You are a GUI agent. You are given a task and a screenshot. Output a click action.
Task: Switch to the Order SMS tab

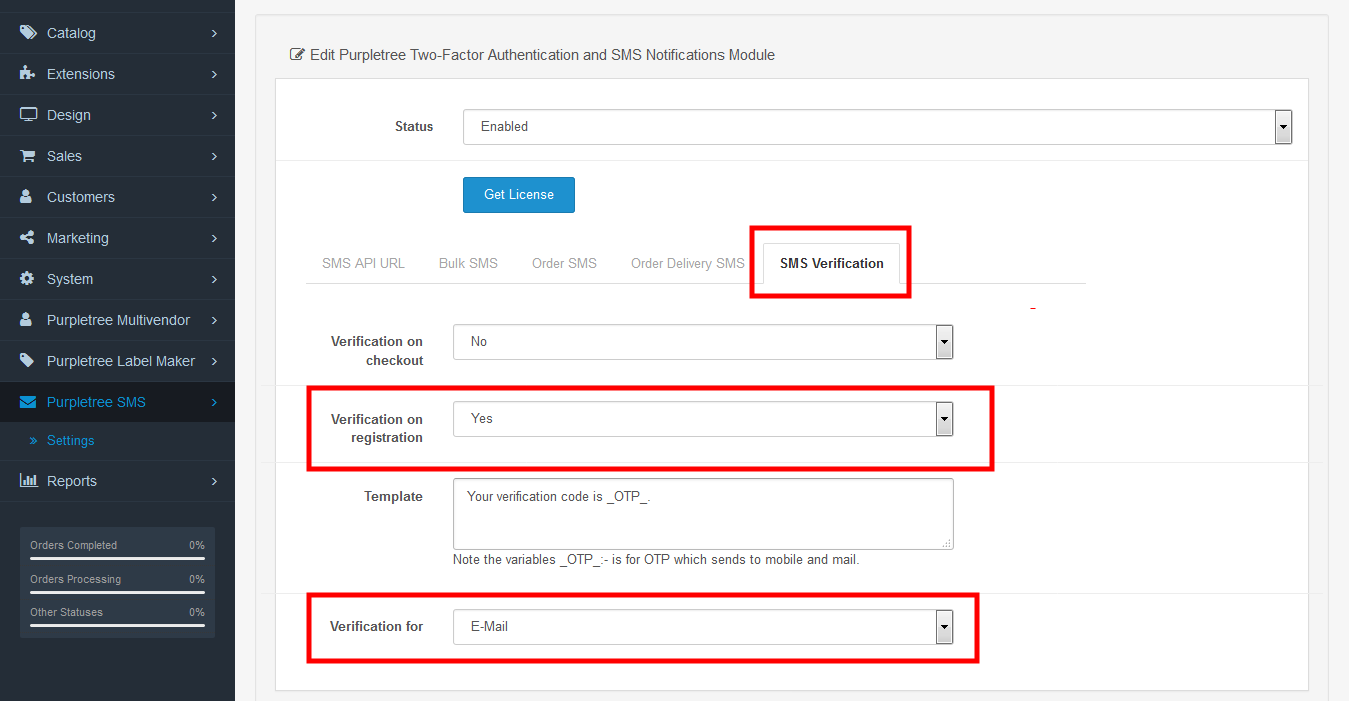tap(564, 263)
